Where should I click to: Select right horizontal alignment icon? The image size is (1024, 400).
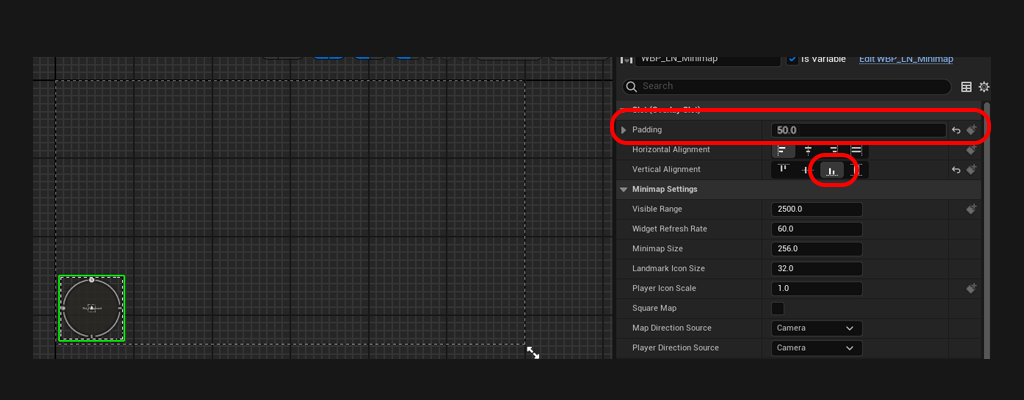coord(832,150)
